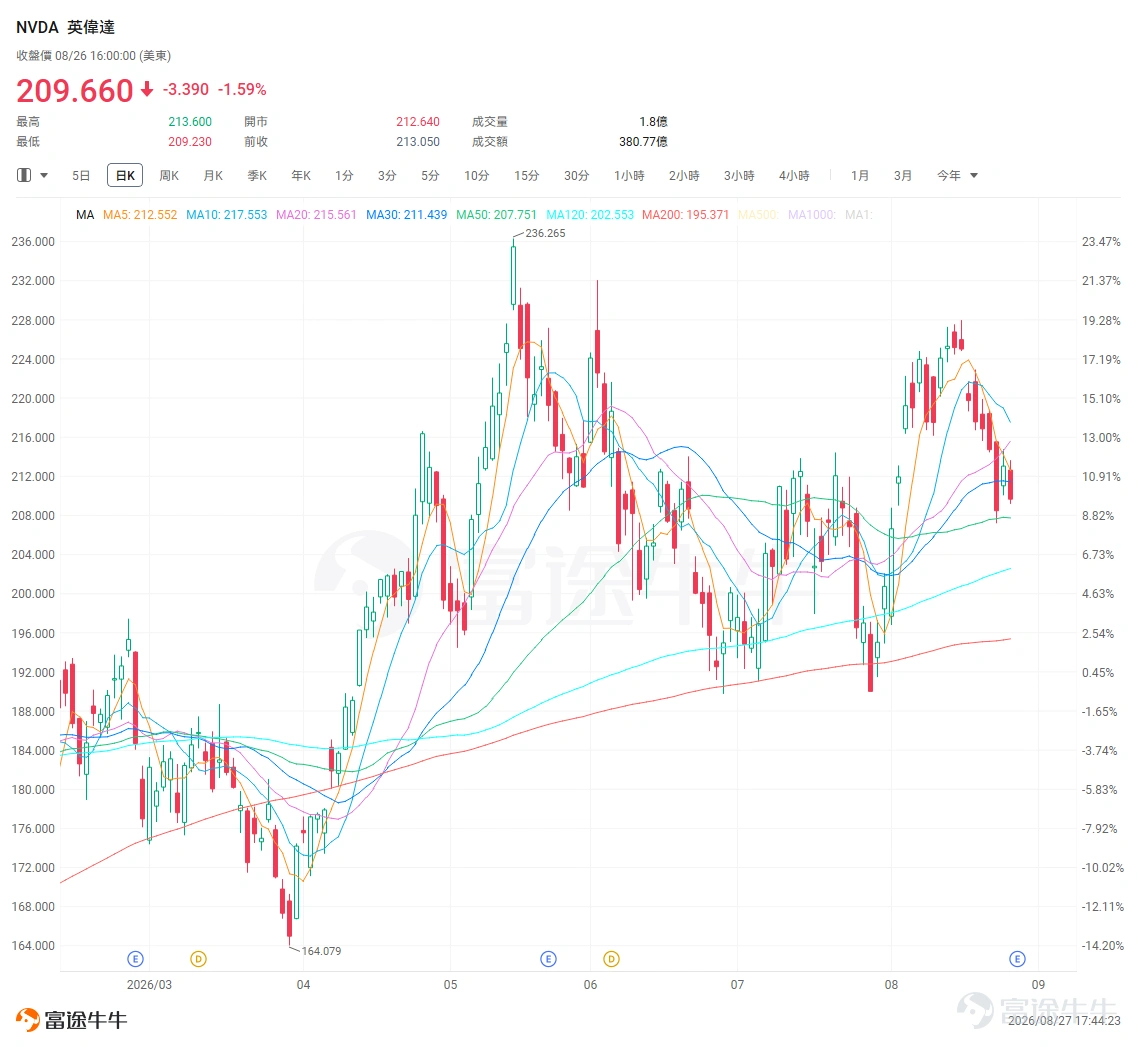This screenshot has width=1137, height=1047.
Task: Click the dividend D marker after 06
Action: (x=611, y=959)
